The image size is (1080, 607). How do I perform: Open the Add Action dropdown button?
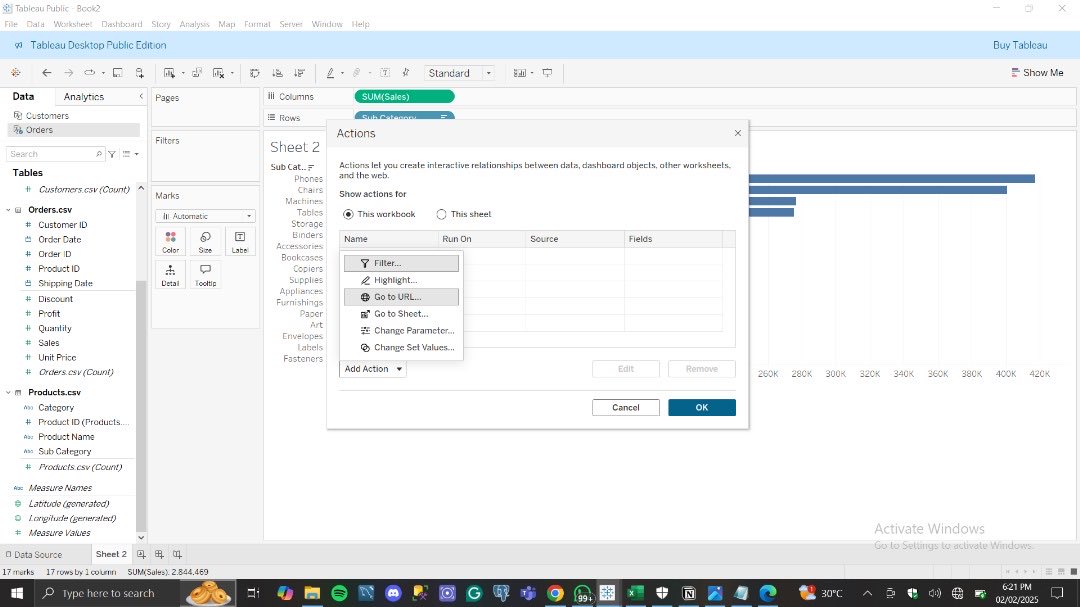tap(373, 369)
